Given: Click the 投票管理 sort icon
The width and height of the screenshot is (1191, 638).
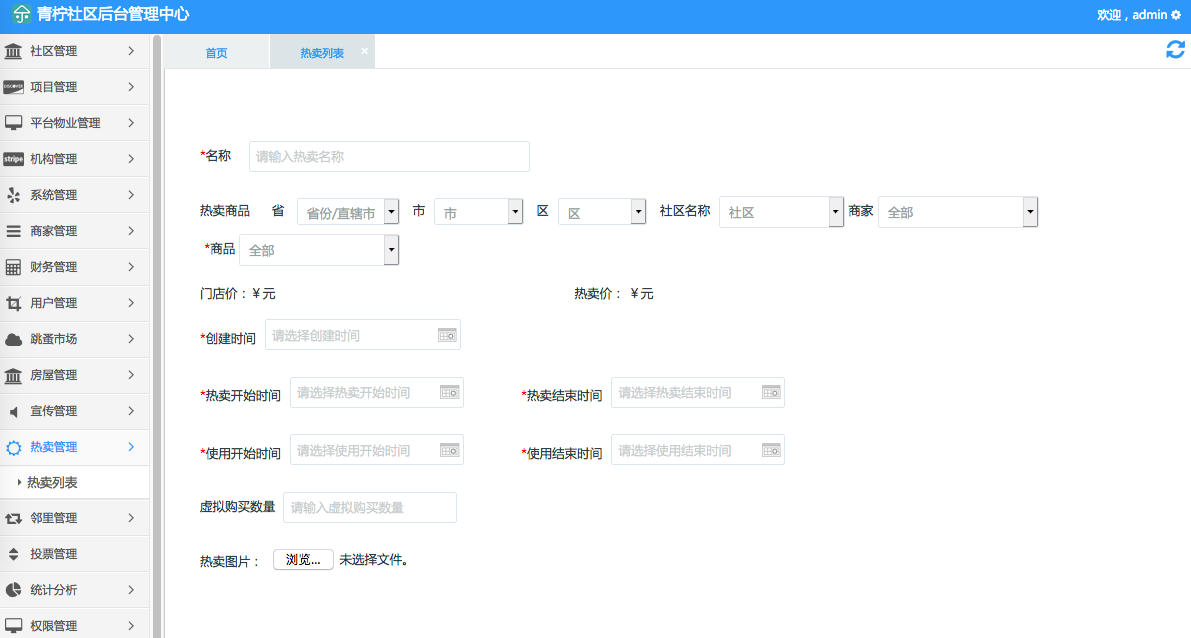Looking at the screenshot, I should click(x=13, y=554).
